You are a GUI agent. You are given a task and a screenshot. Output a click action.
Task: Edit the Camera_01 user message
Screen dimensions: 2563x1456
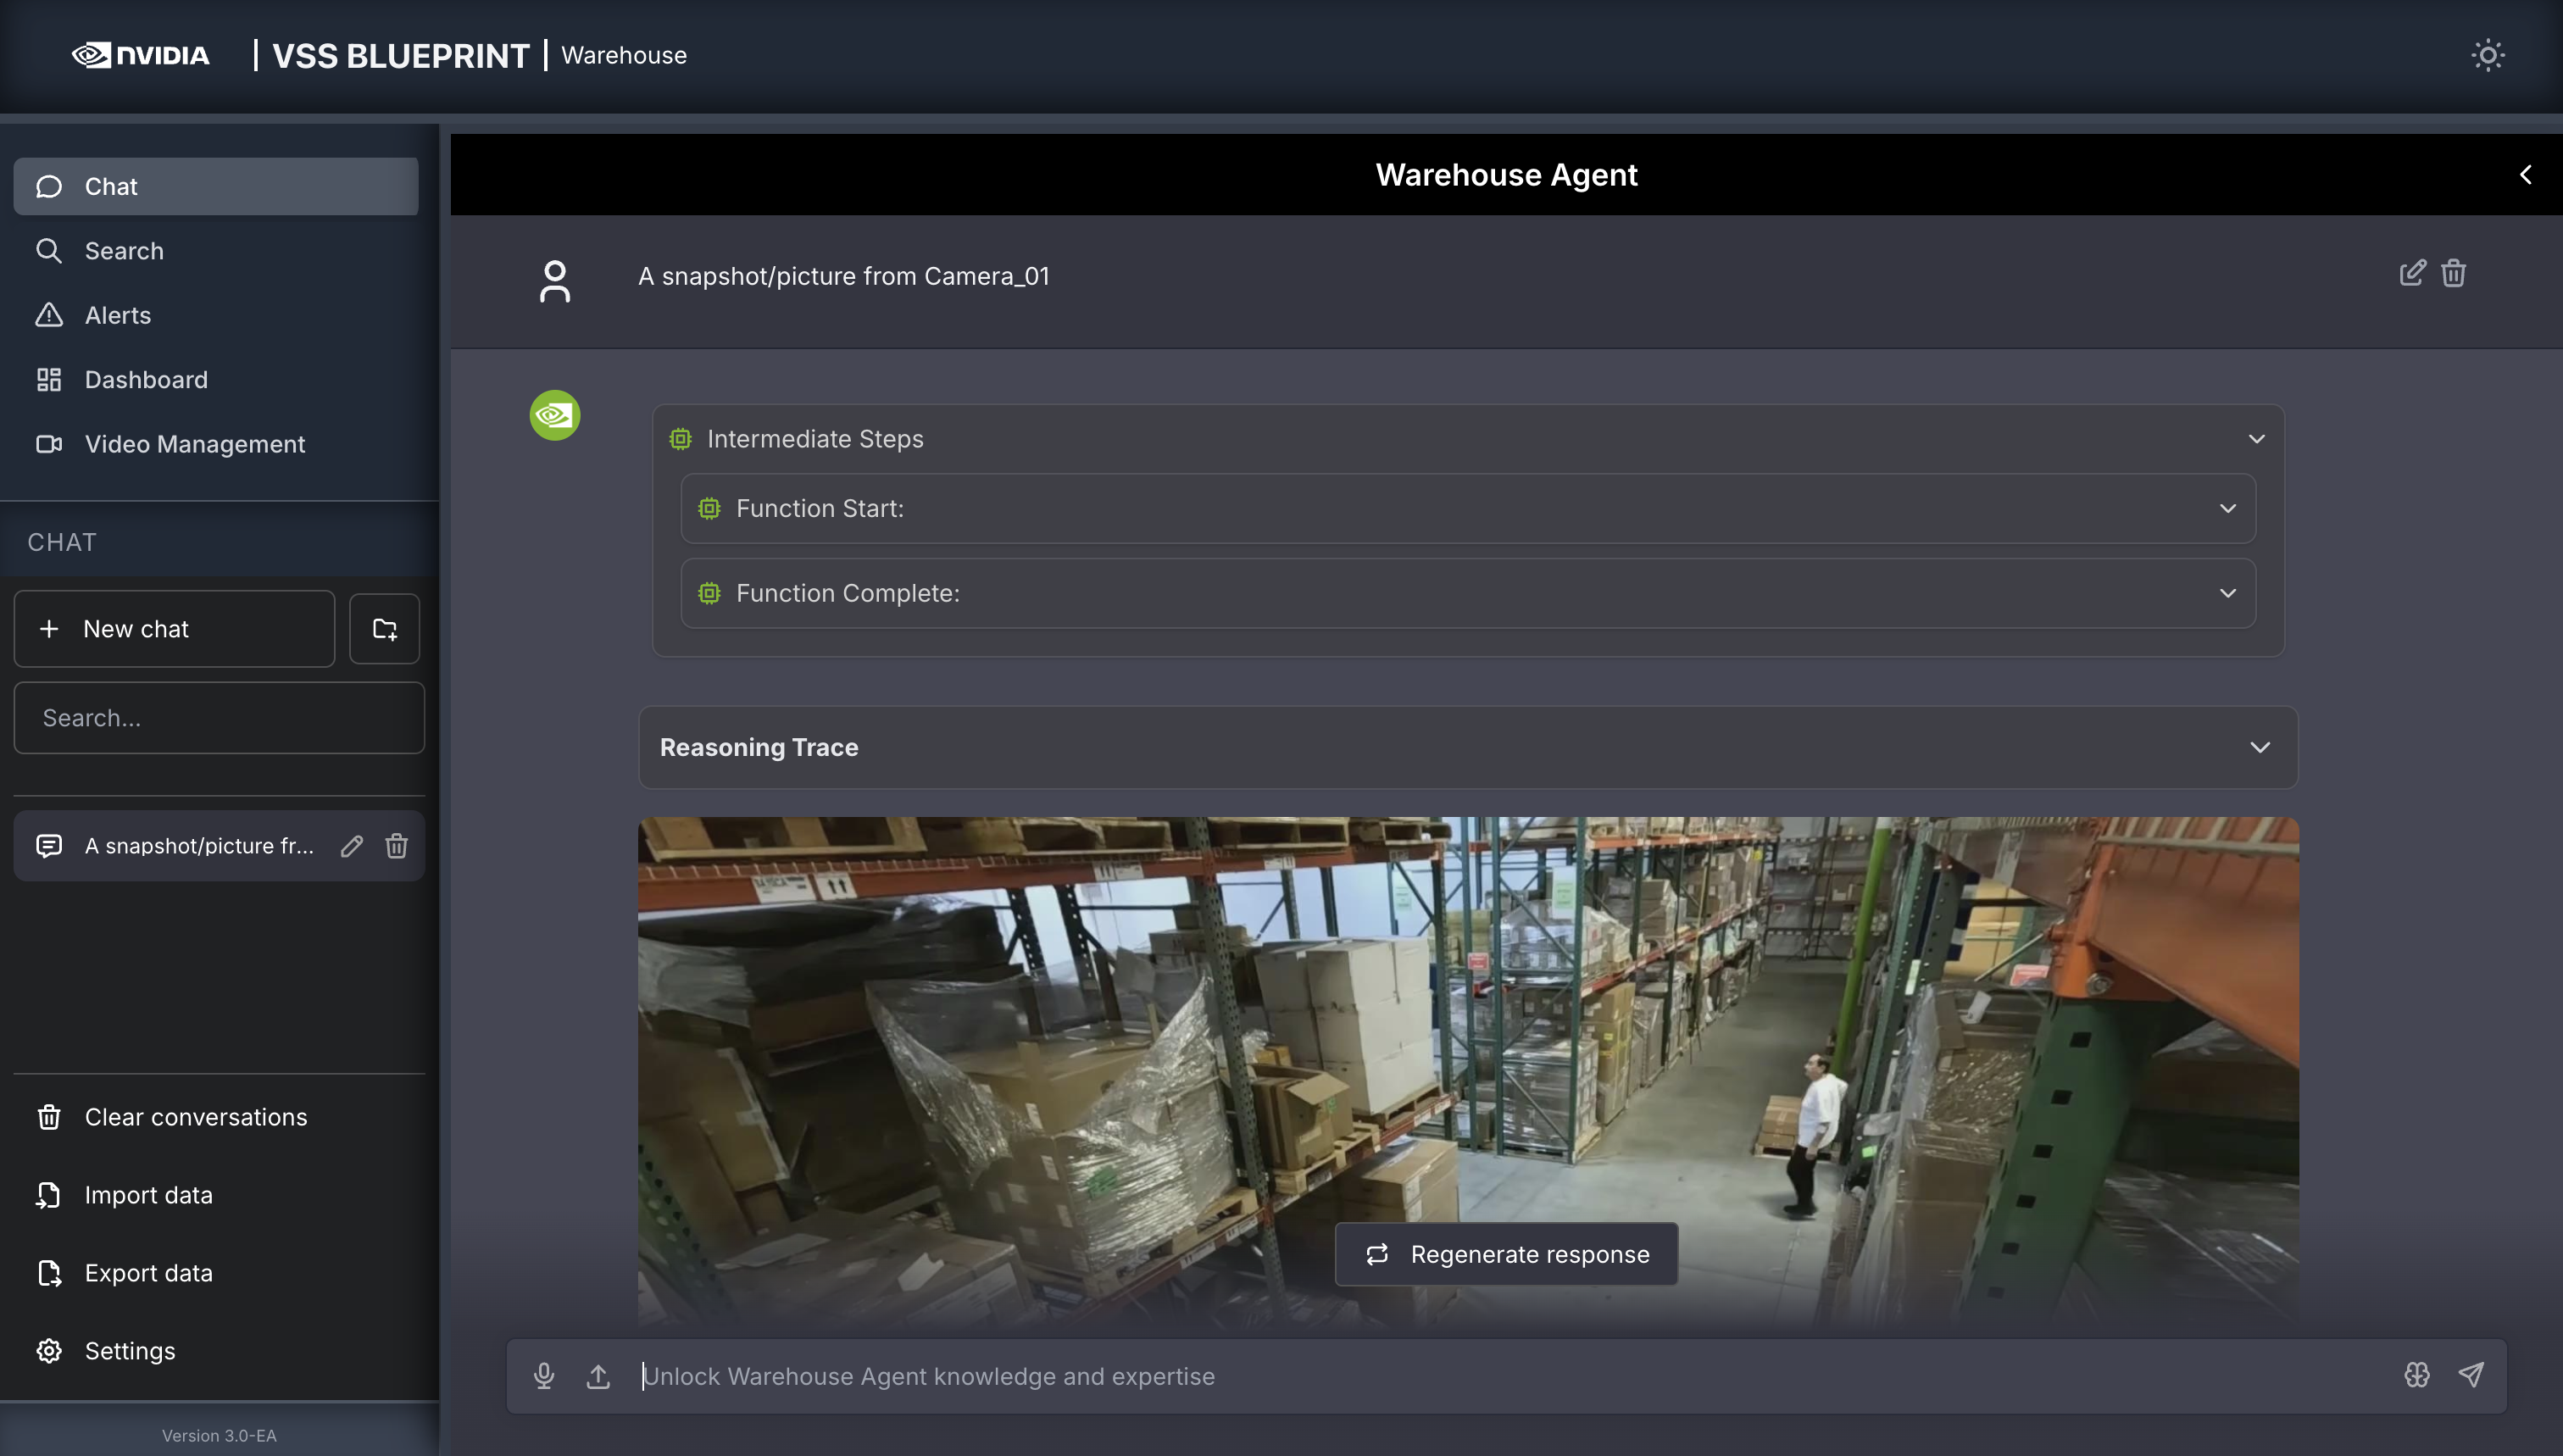tap(2411, 273)
